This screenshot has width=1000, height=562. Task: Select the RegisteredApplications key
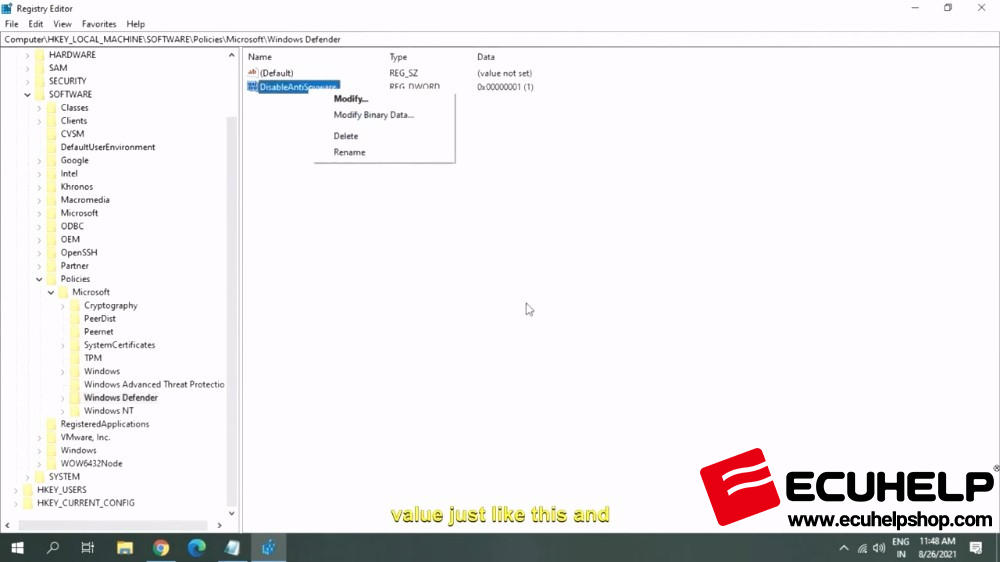coord(105,424)
